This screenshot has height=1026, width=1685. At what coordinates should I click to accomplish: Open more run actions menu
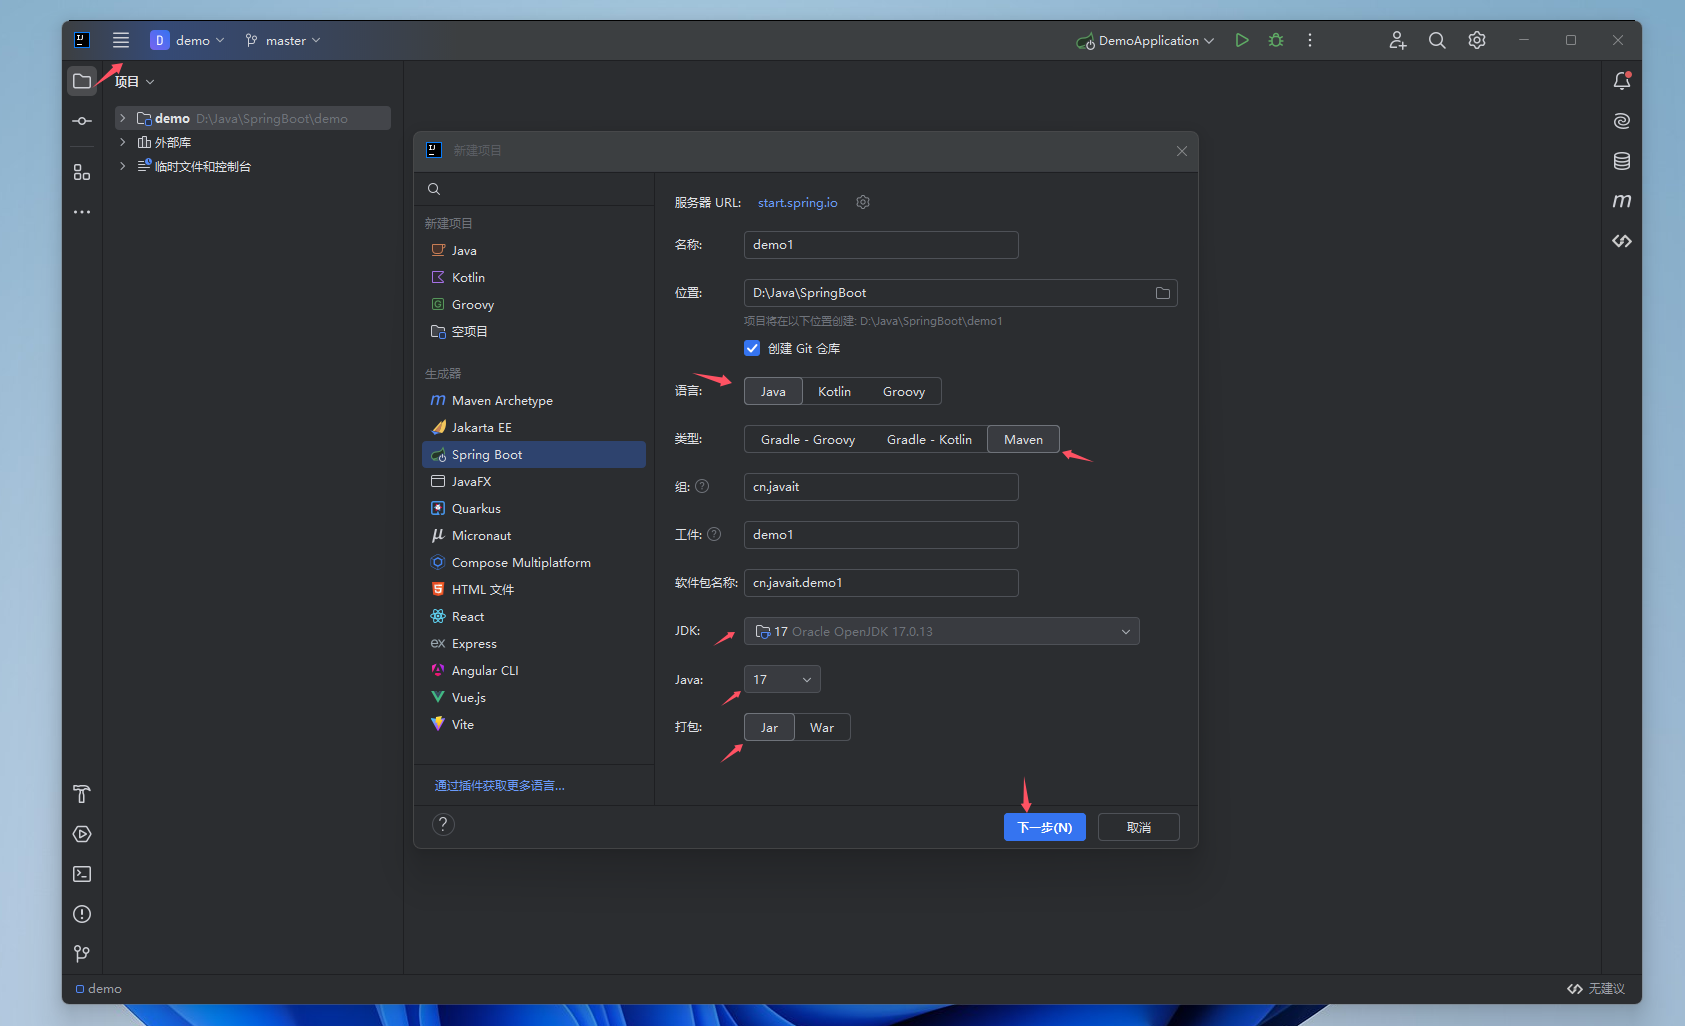point(1310,40)
